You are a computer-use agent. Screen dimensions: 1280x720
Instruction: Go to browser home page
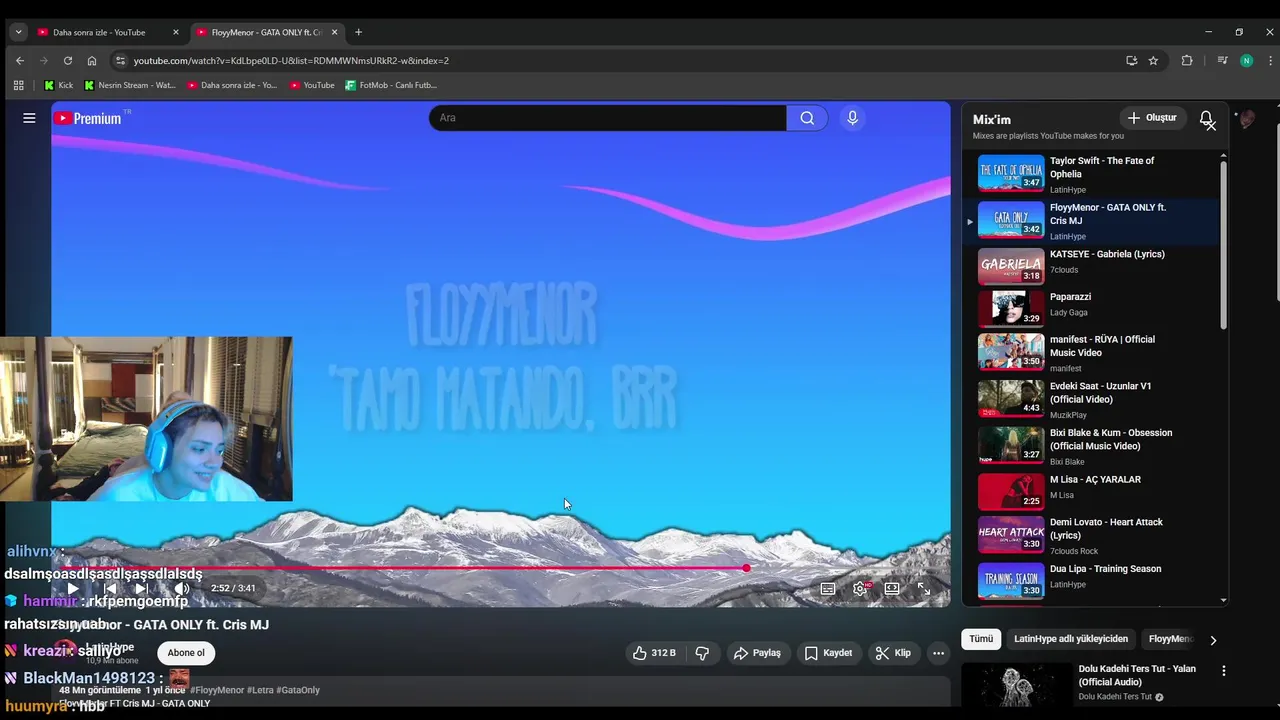(x=92, y=60)
